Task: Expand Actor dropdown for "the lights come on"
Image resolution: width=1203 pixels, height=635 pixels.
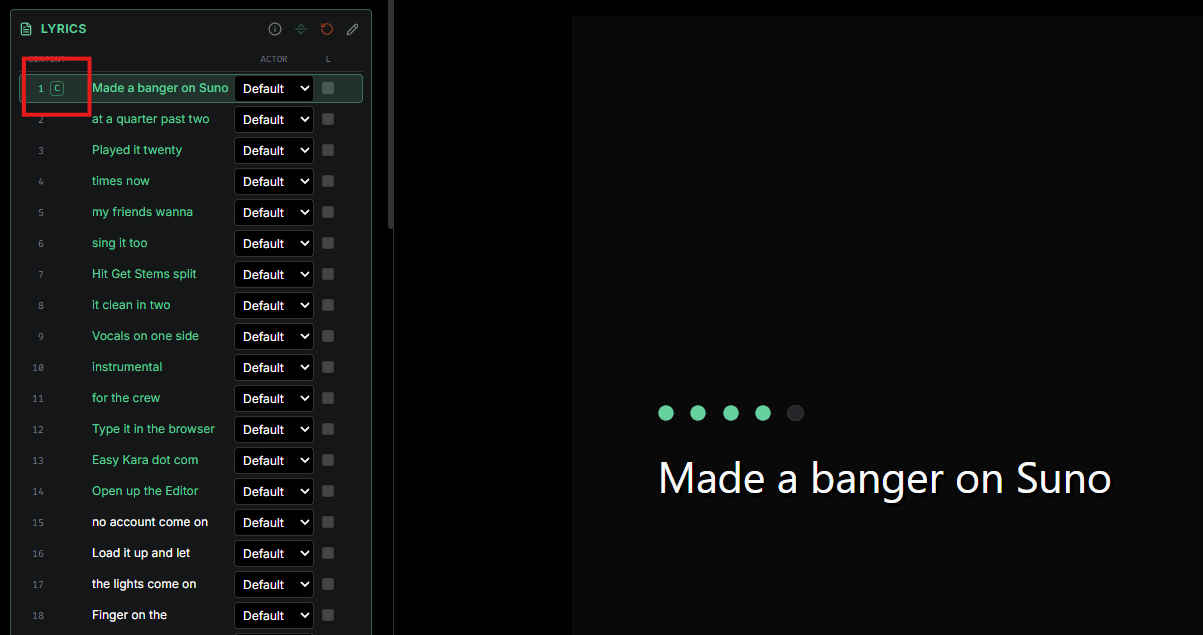Action: point(274,584)
